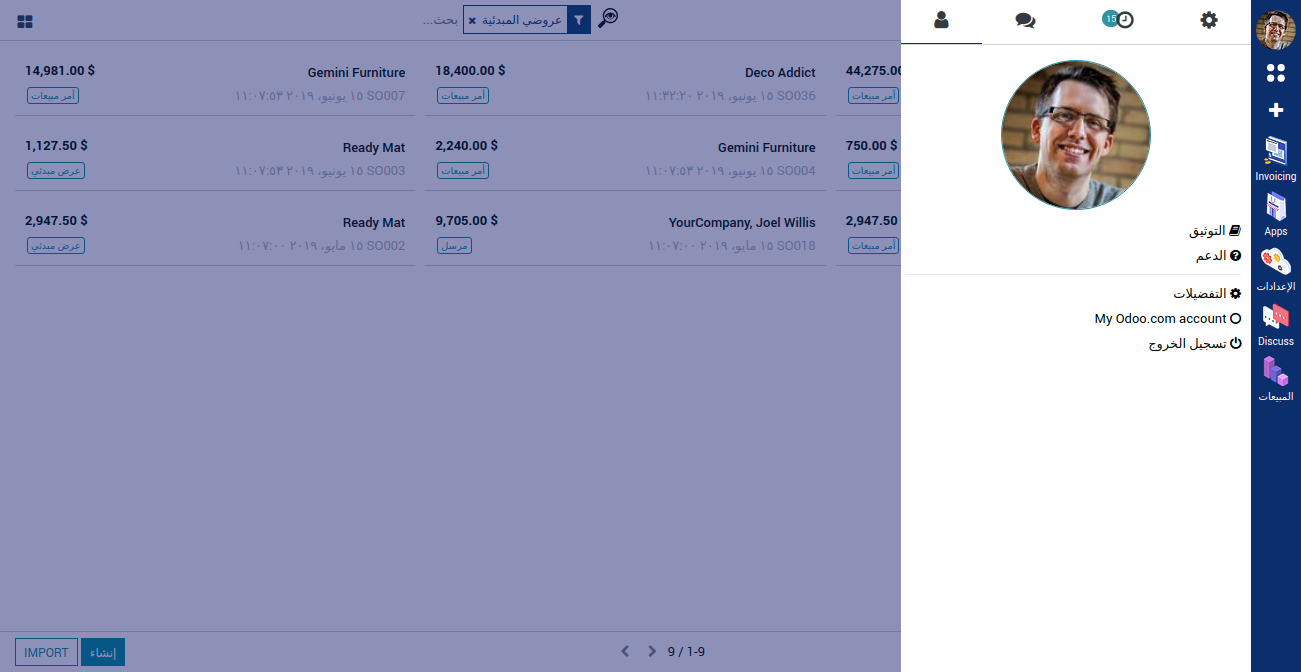The image size is (1301, 672).
Task: Switch to the gear settings tab
Action: coord(1209,20)
